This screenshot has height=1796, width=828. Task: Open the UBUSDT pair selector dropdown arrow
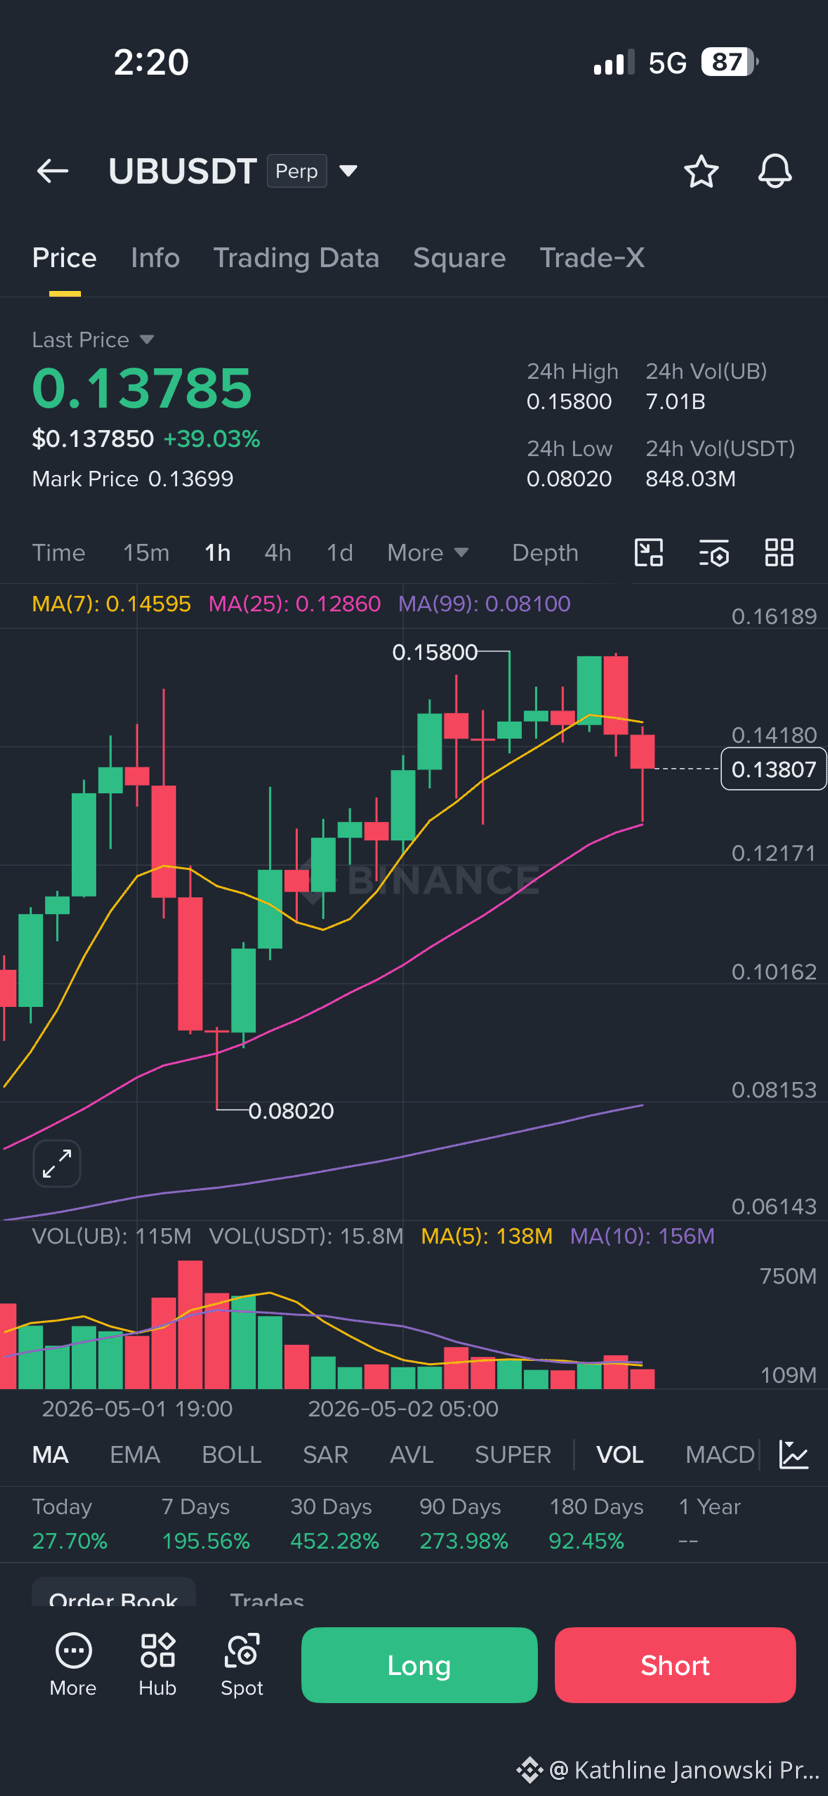[348, 171]
